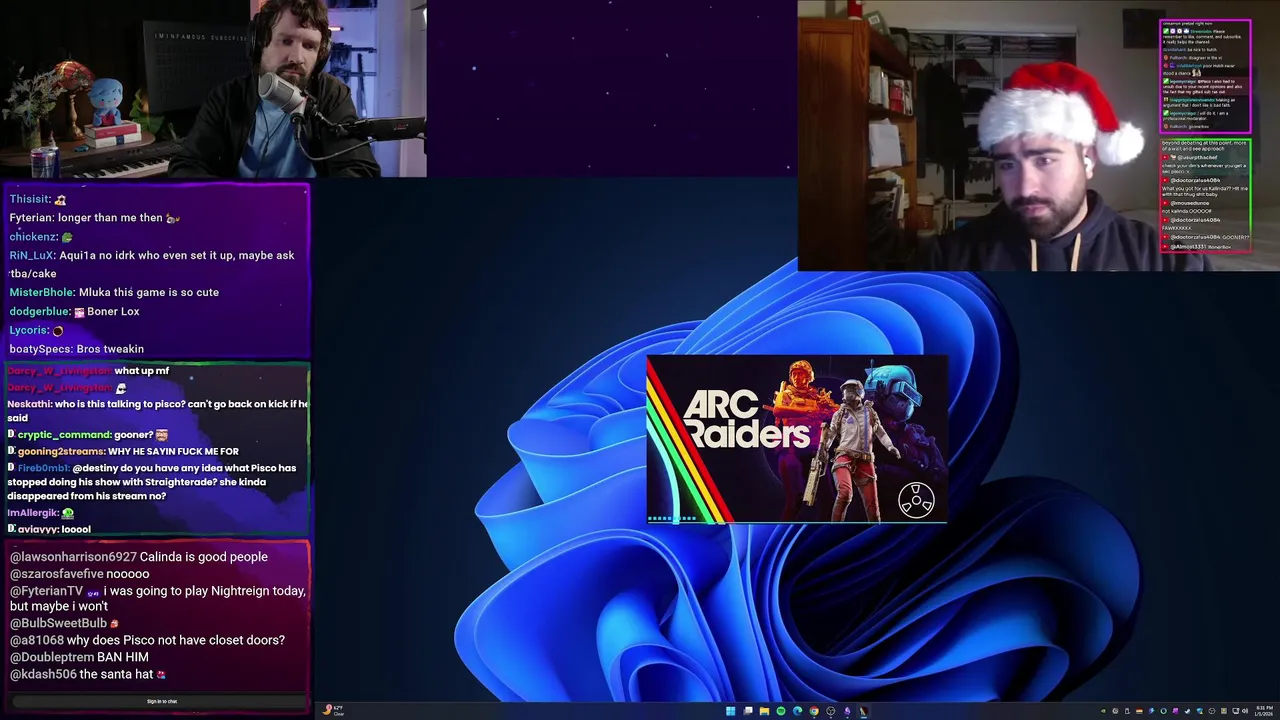This screenshot has width=1280, height=720.
Task: Click username kdash506 in chat
Action: click(x=43, y=674)
